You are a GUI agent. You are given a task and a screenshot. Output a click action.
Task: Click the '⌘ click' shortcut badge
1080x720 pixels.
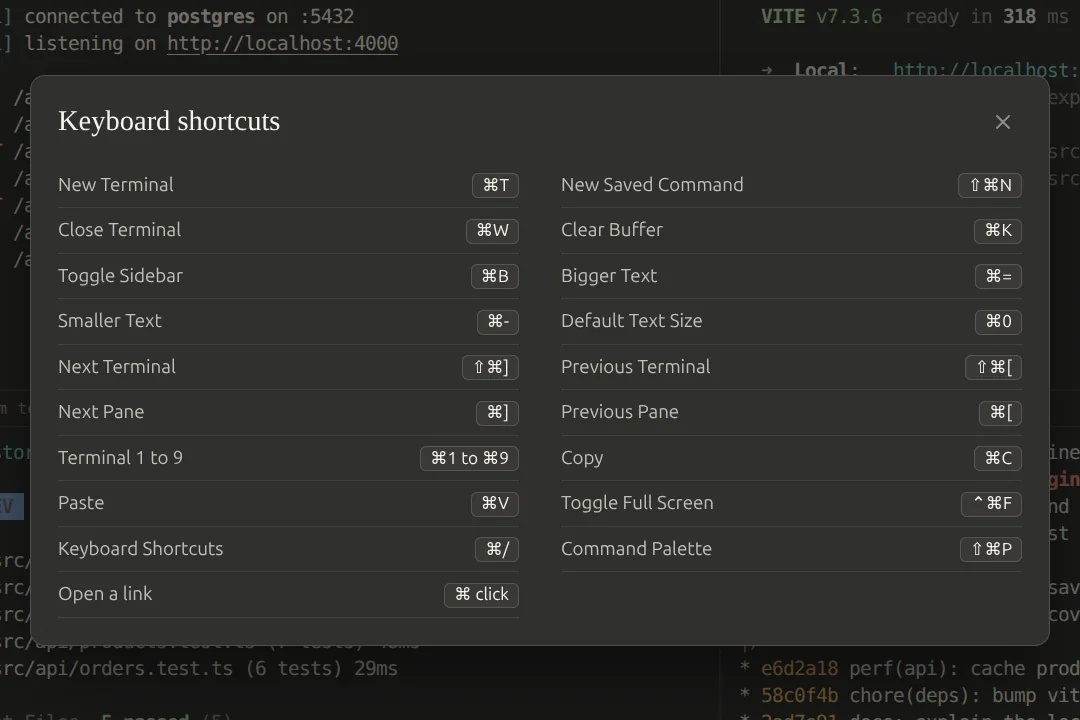coord(481,595)
